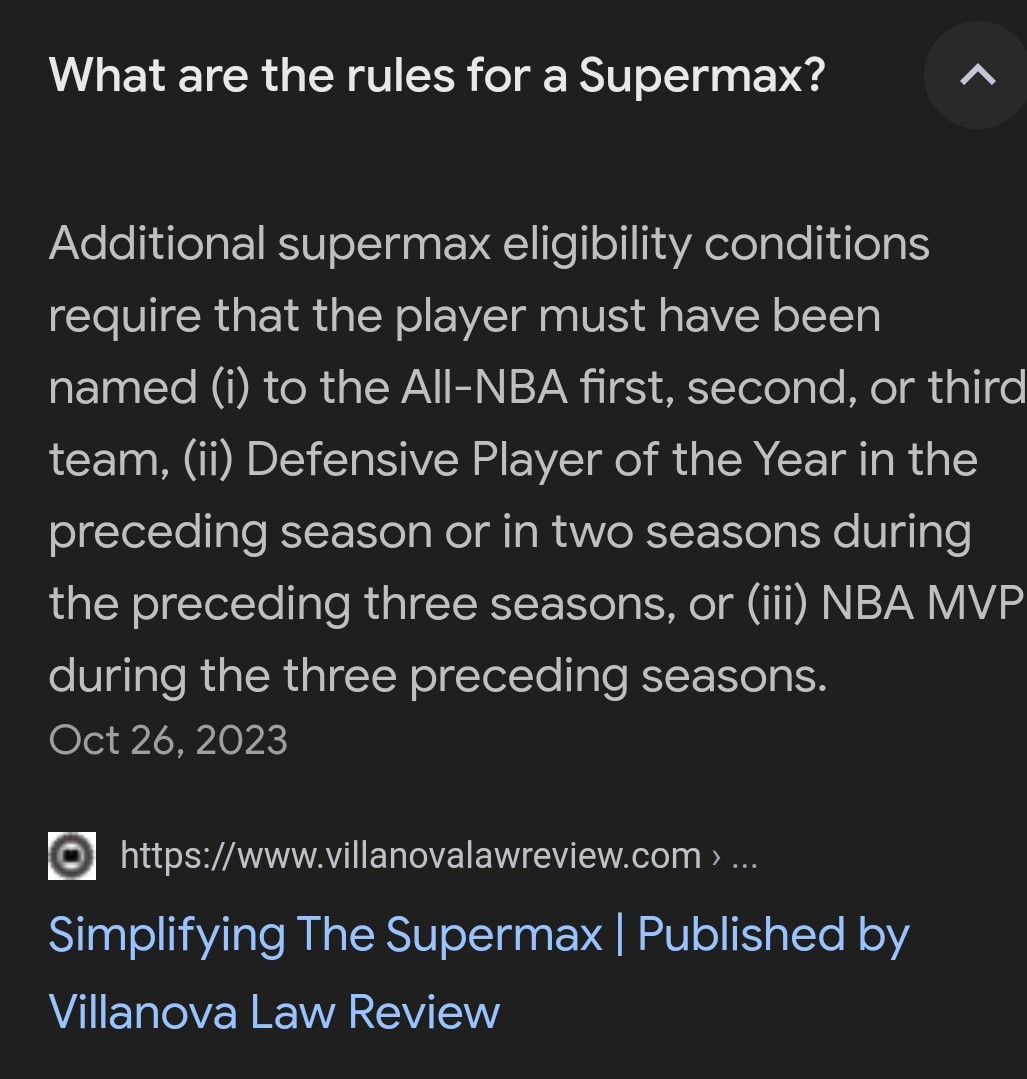
Task: Click the Villanova Law Review site favicon
Action: tap(72, 856)
